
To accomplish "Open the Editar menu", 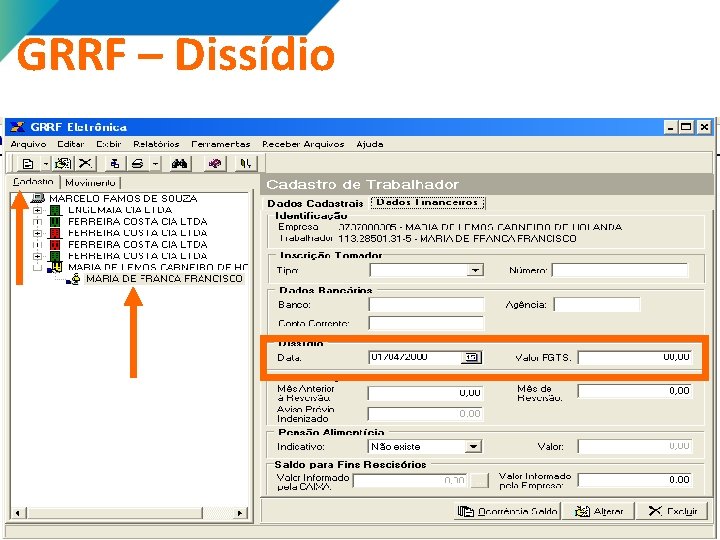I will [x=71, y=144].
